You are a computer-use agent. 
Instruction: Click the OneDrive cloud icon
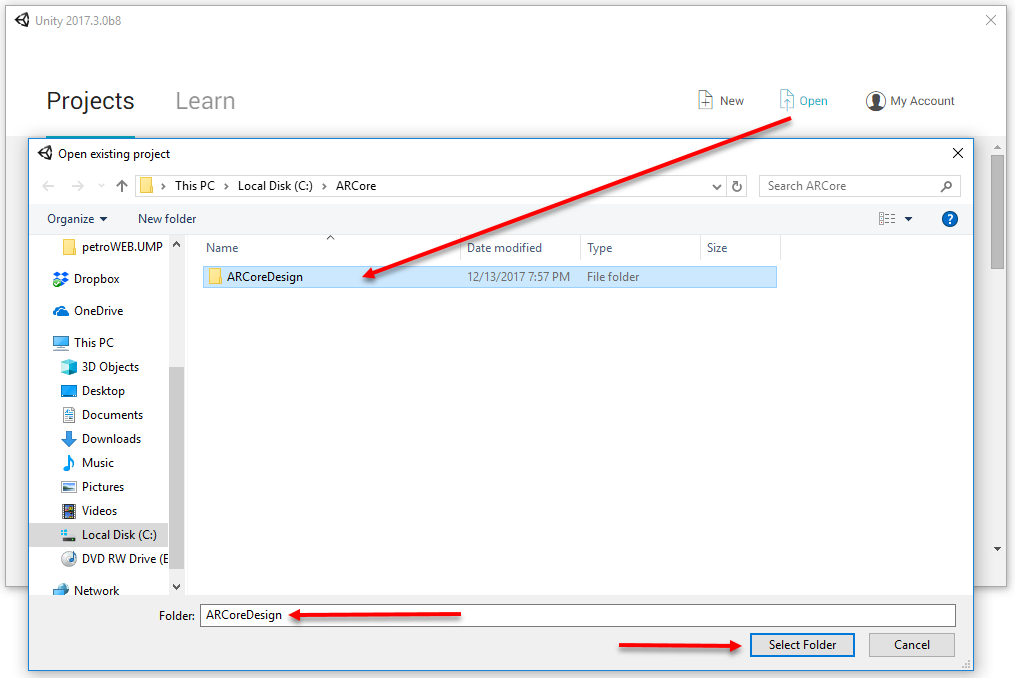(61, 311)
